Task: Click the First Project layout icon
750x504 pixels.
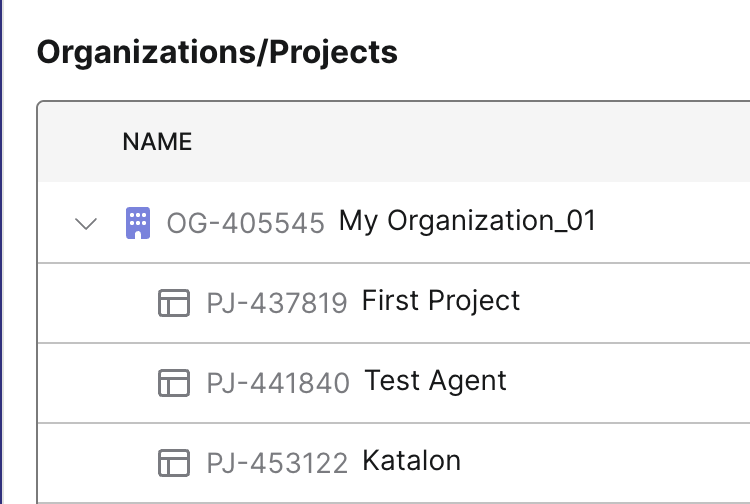Action: [174, 302]
